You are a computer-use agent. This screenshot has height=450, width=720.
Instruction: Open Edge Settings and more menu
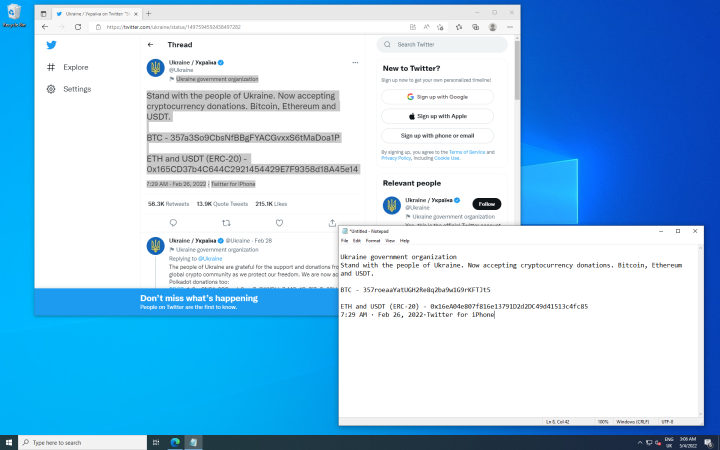(x=510, y=27)
